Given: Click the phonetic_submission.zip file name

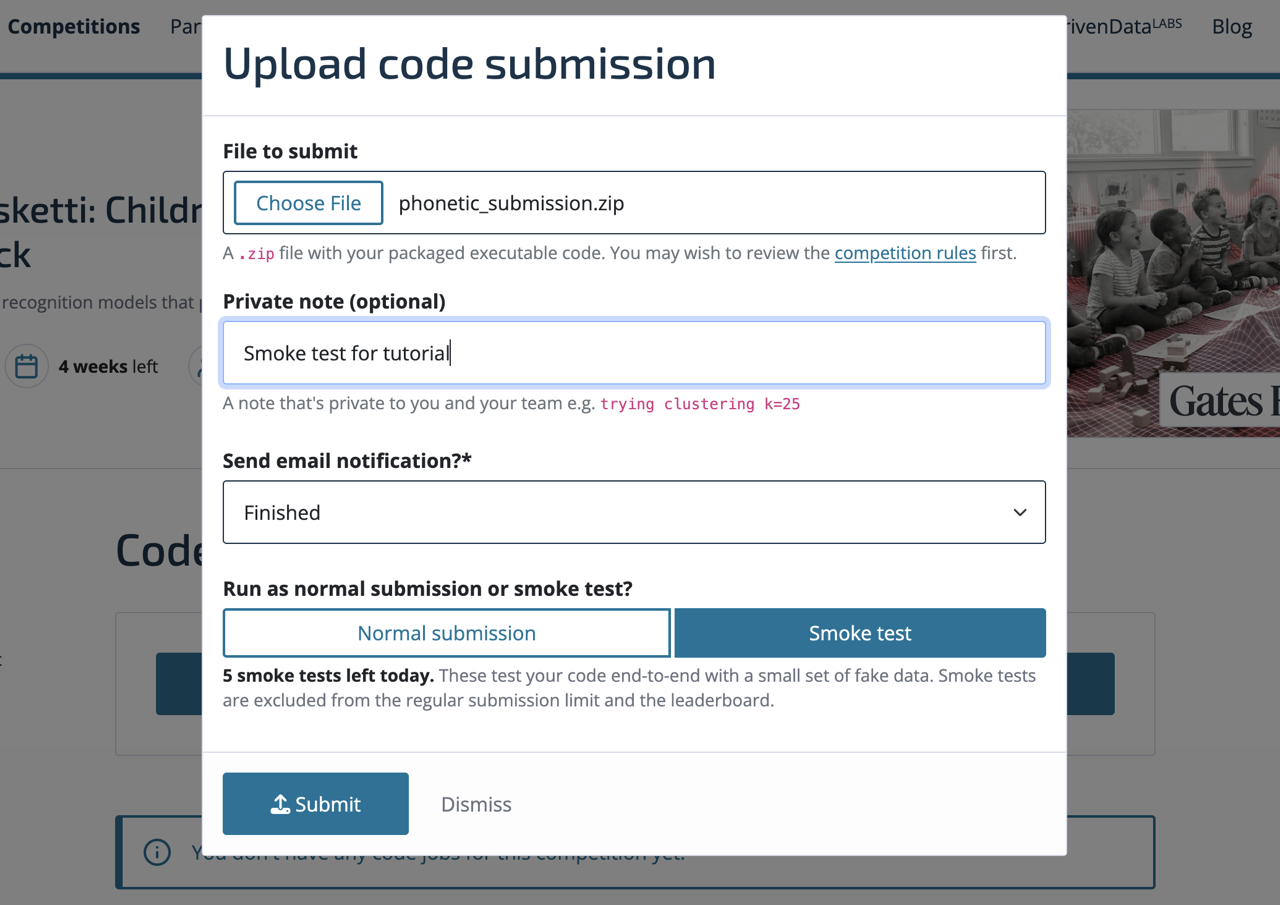Looking at the screenshot, I should coord(511,203).
